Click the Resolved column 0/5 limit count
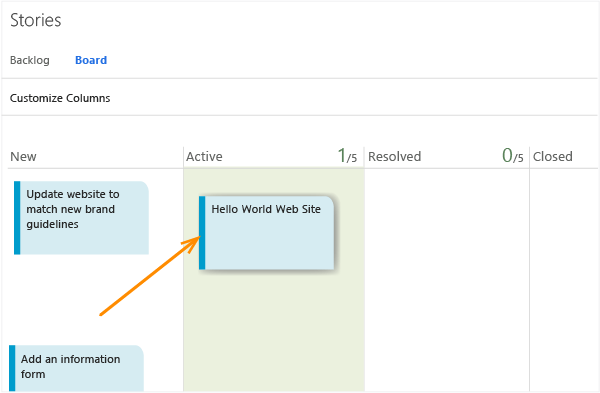 pos(513,156)
